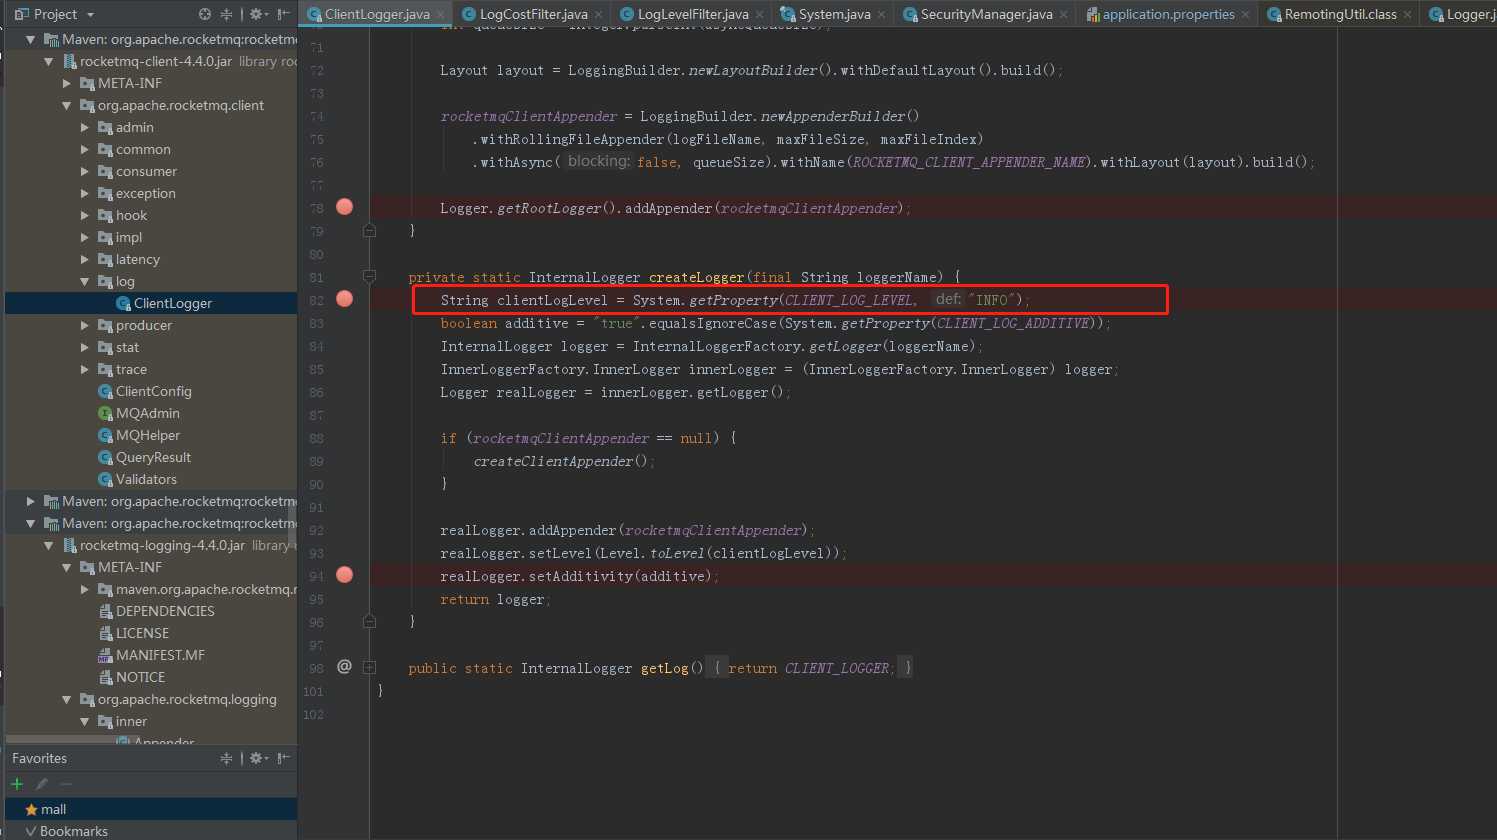Viewport: 1497px width, 840px height.
Task: Open QueryResult class in tree
Action: click(x=153, y=457)
